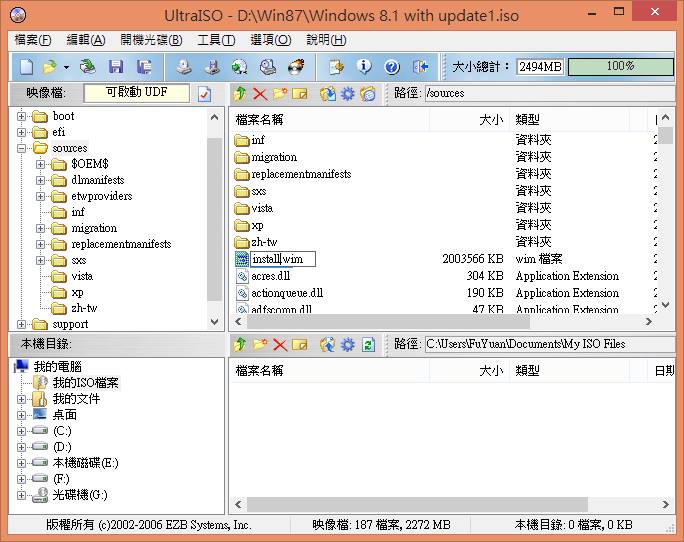The image size is (684, 542).
Task: Click New Folder icon in image pane toolbar
Action: (x=280, y=93)
